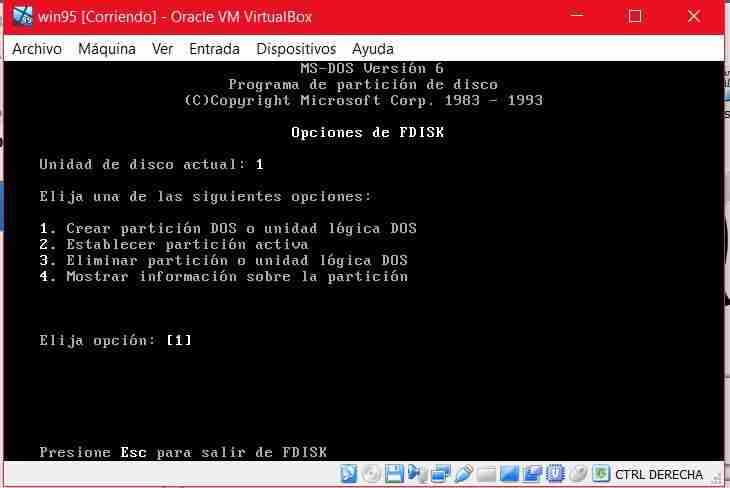This screenshot has width=730, height=488.
Task: Open the Ayuda menu
Action: (372, 49)
